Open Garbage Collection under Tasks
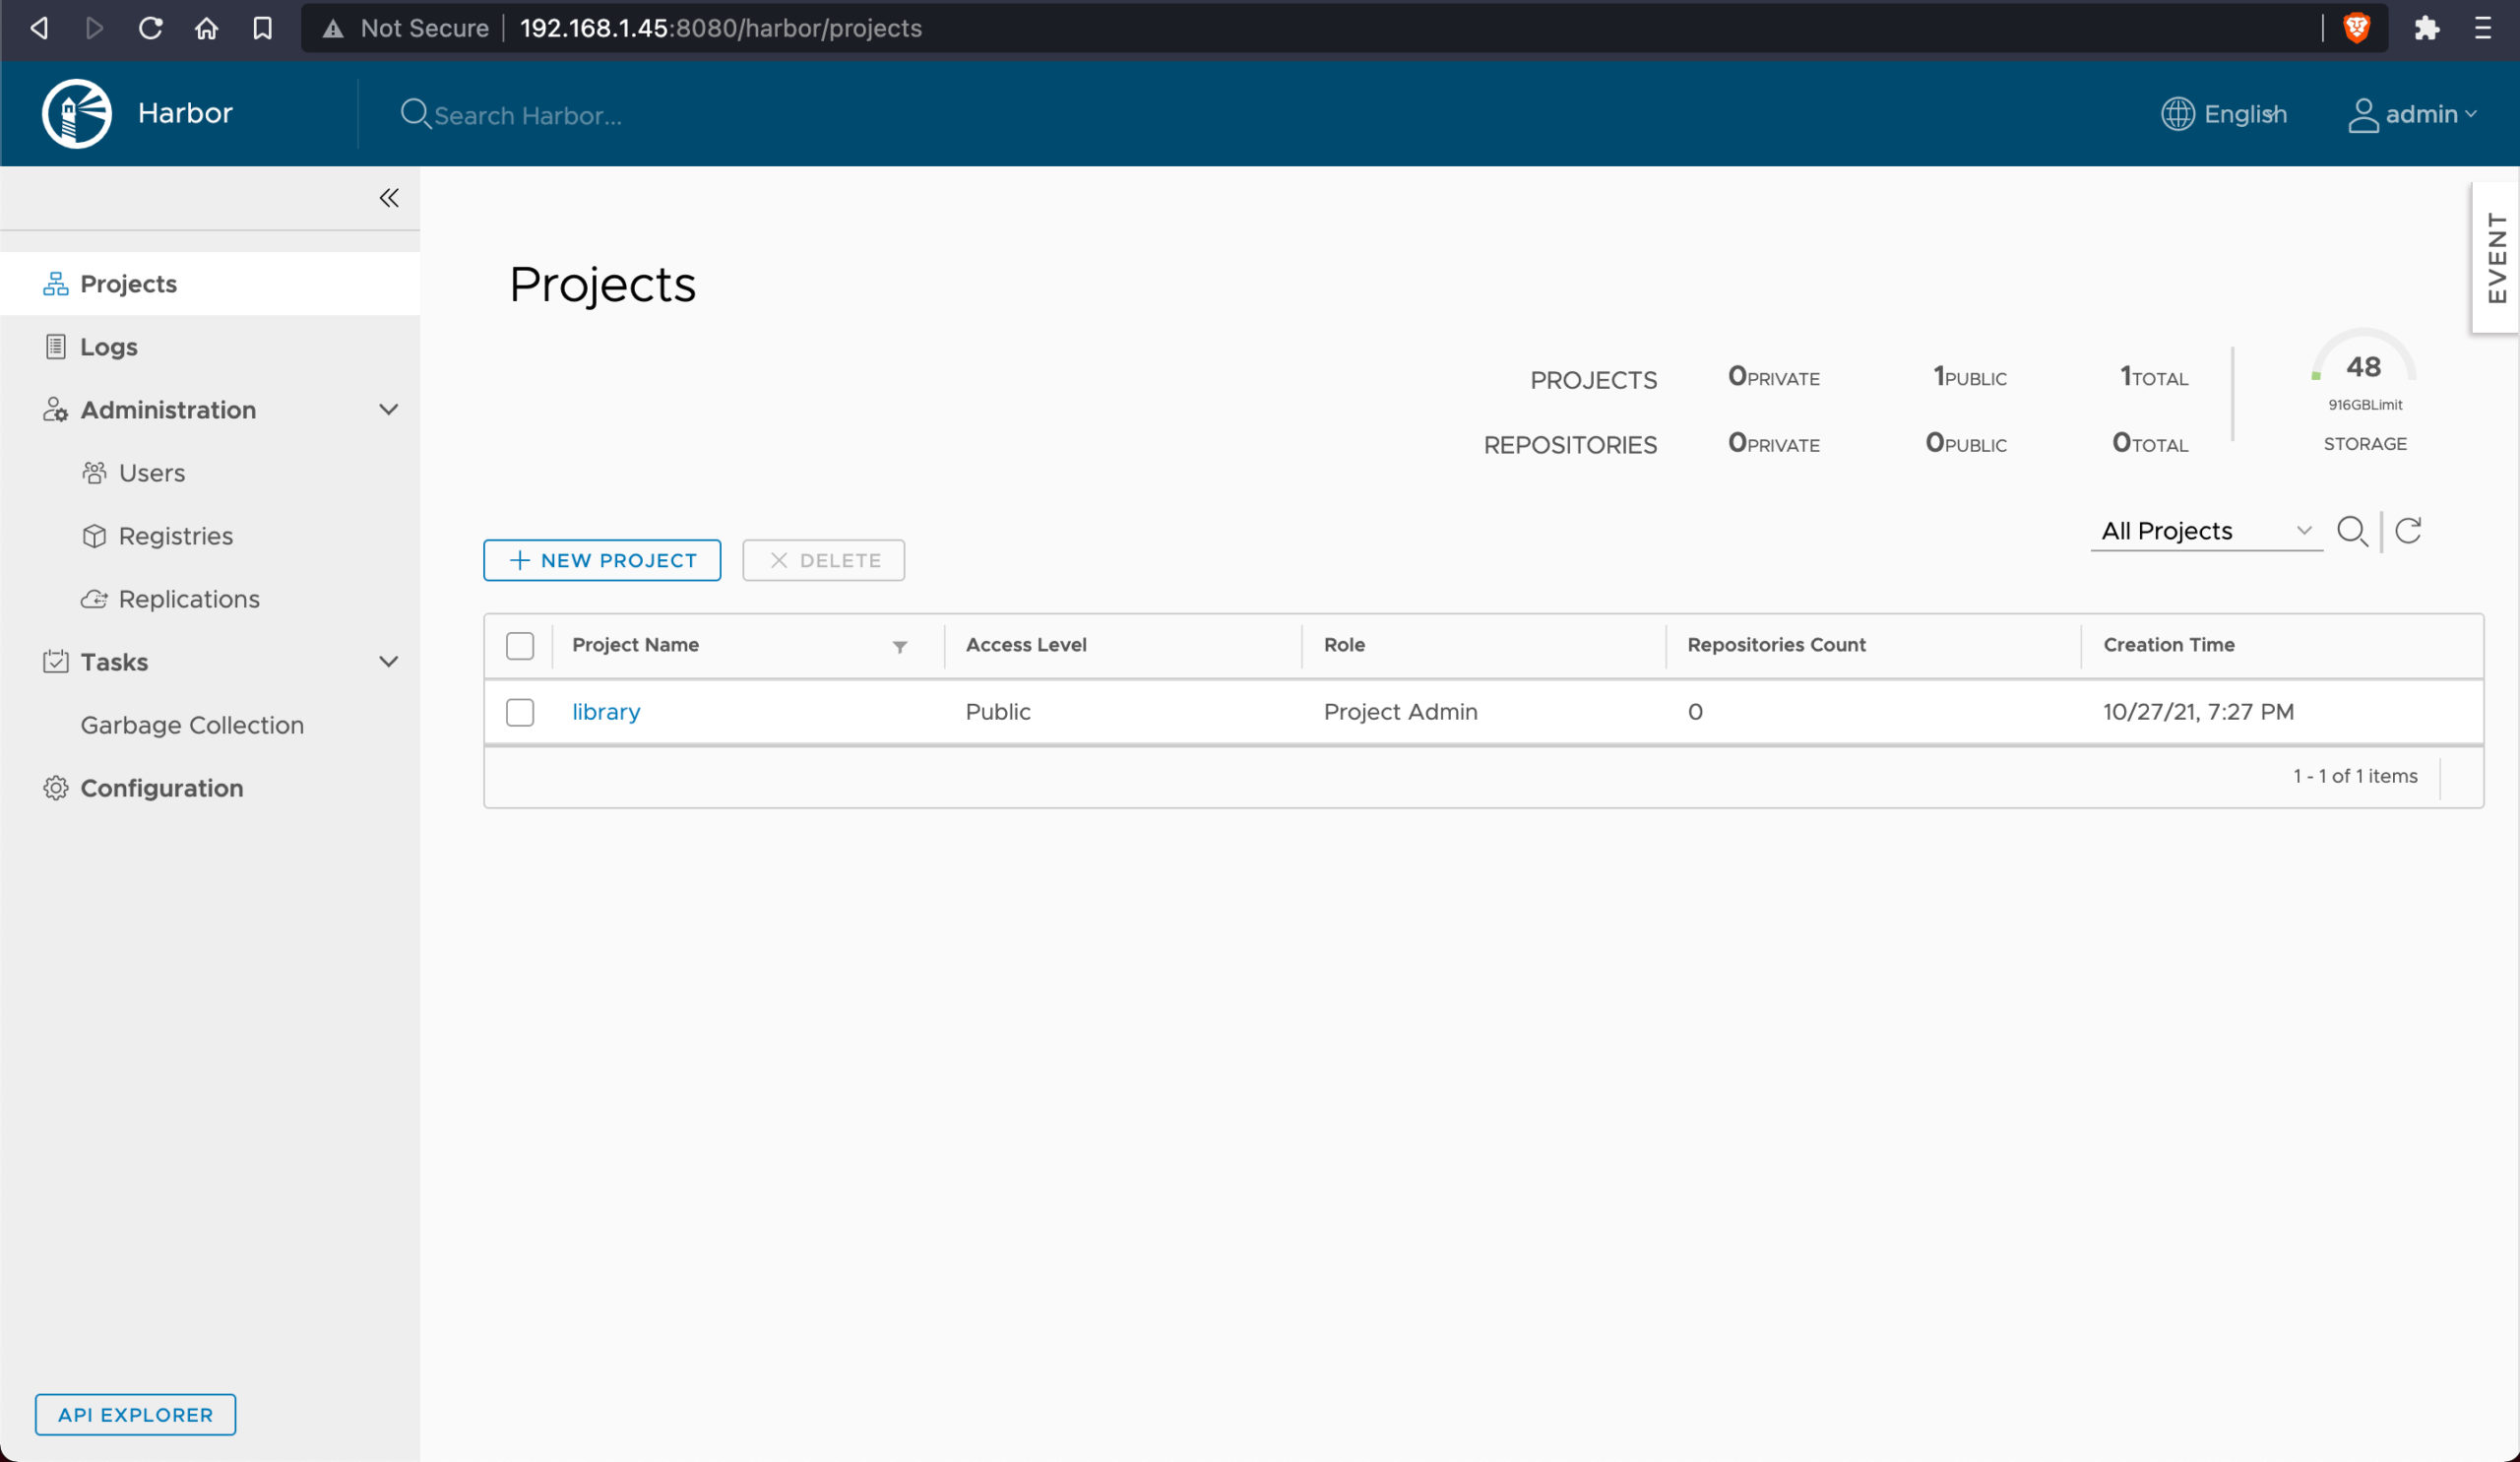Viewport: 2520px width, 1462px height. tap(192, 725)
